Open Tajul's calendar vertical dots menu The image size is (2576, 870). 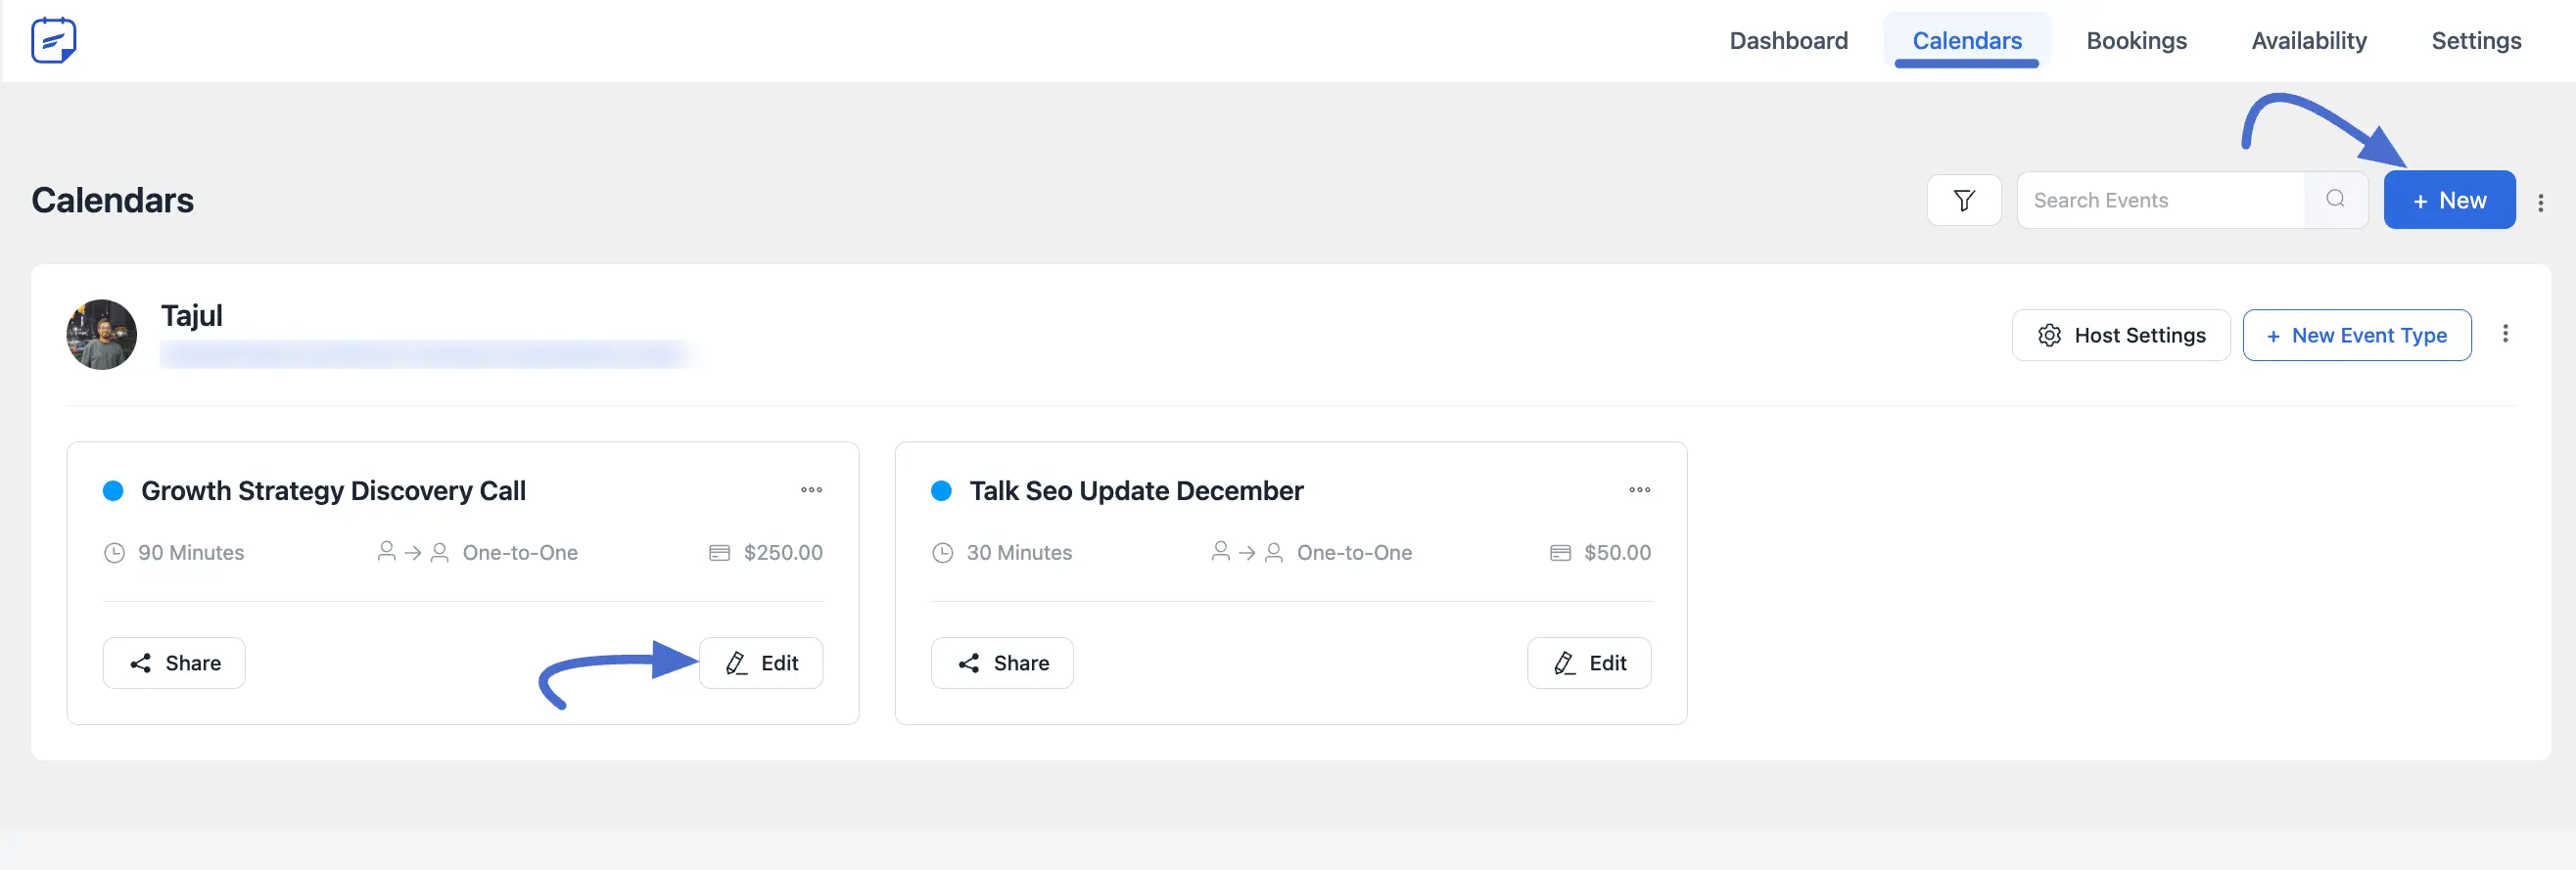(2504, 334)
